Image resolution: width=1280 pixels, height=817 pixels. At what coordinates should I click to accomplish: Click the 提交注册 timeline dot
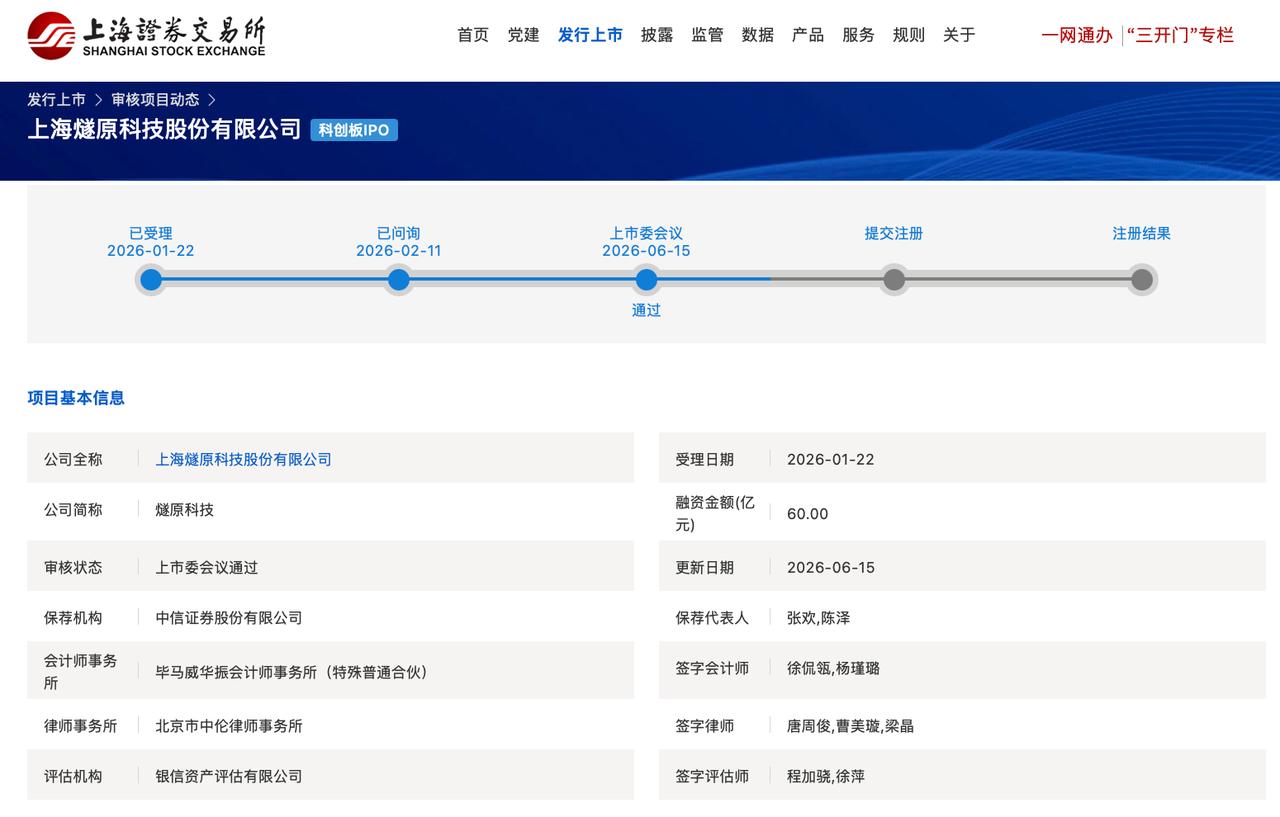[x=894, y=280]
